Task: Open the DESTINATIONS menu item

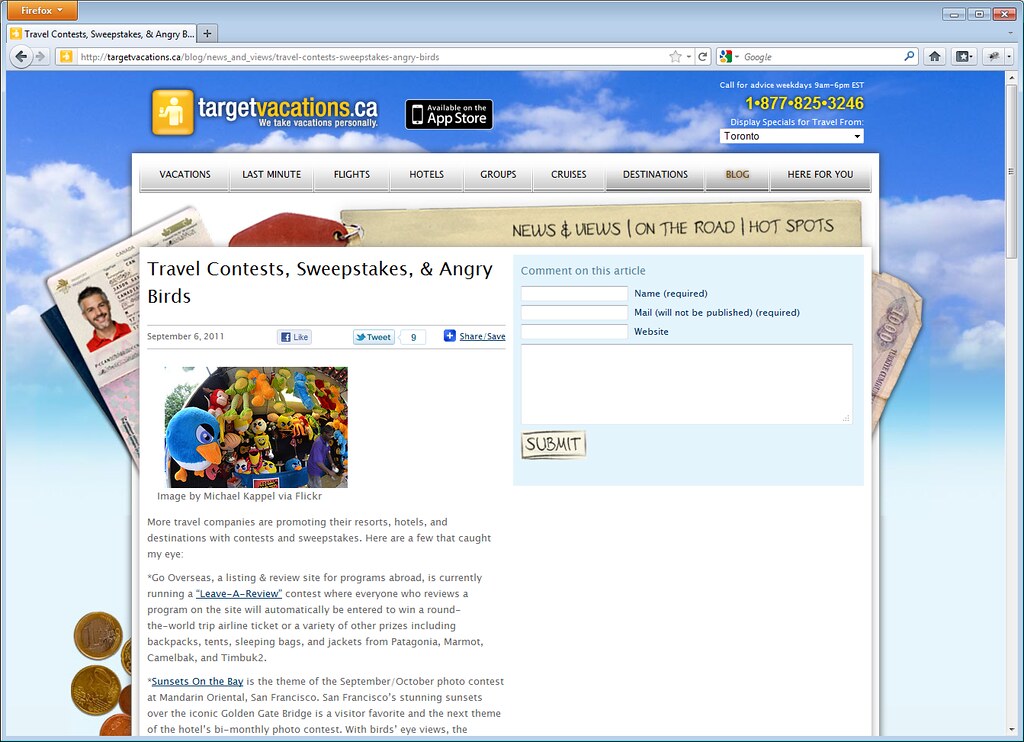Action: tap(655, 175)
